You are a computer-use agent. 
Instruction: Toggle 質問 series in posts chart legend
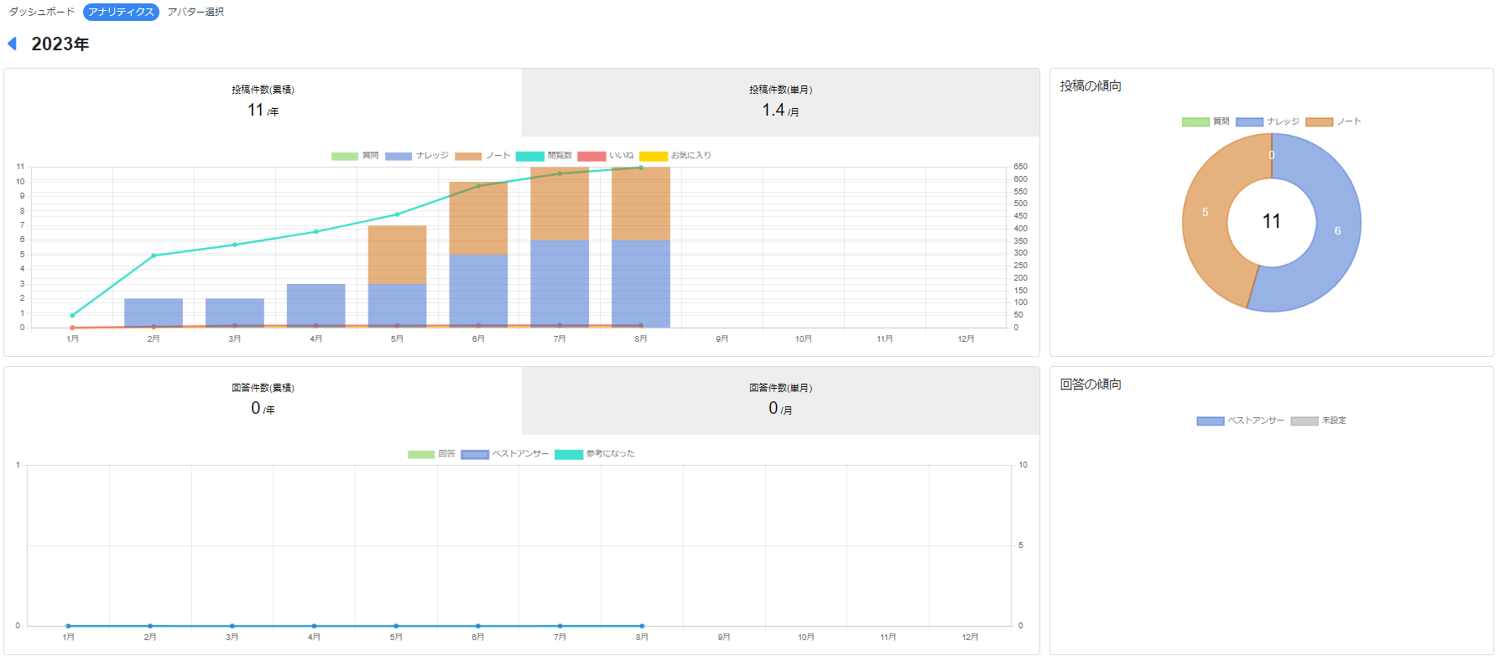point(356,156)
